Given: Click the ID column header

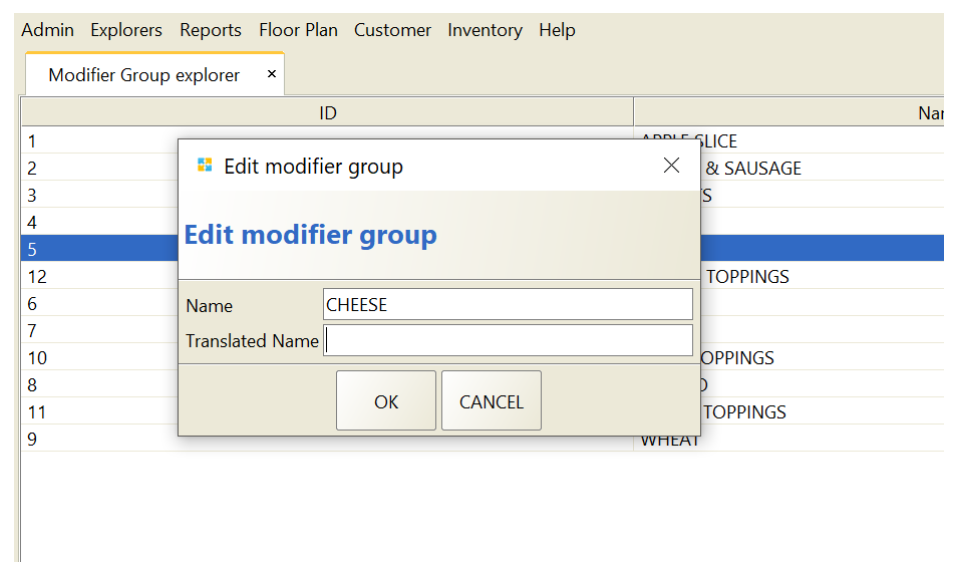Looking at the screenshot, I should tap(327, 113).
